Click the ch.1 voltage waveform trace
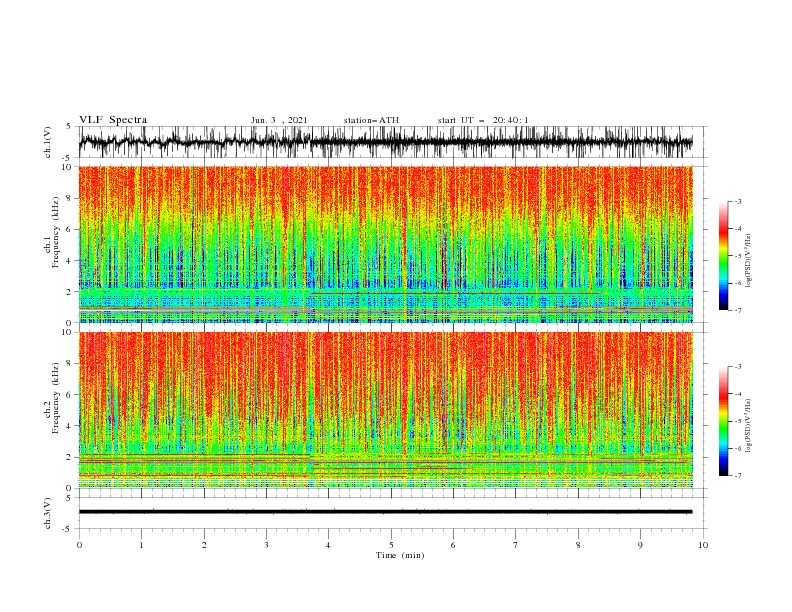Viewport: 792px width, 612px height. click(385, 142)
